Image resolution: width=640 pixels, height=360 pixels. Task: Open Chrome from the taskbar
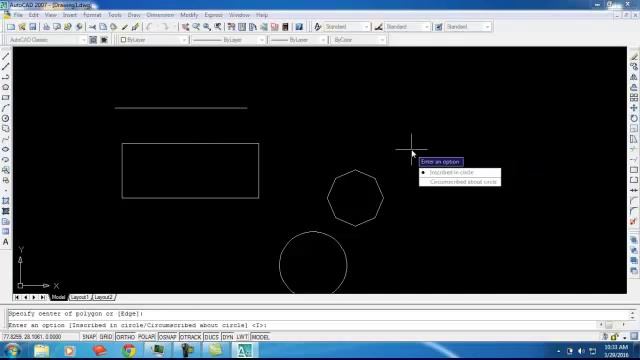(129, 351)
